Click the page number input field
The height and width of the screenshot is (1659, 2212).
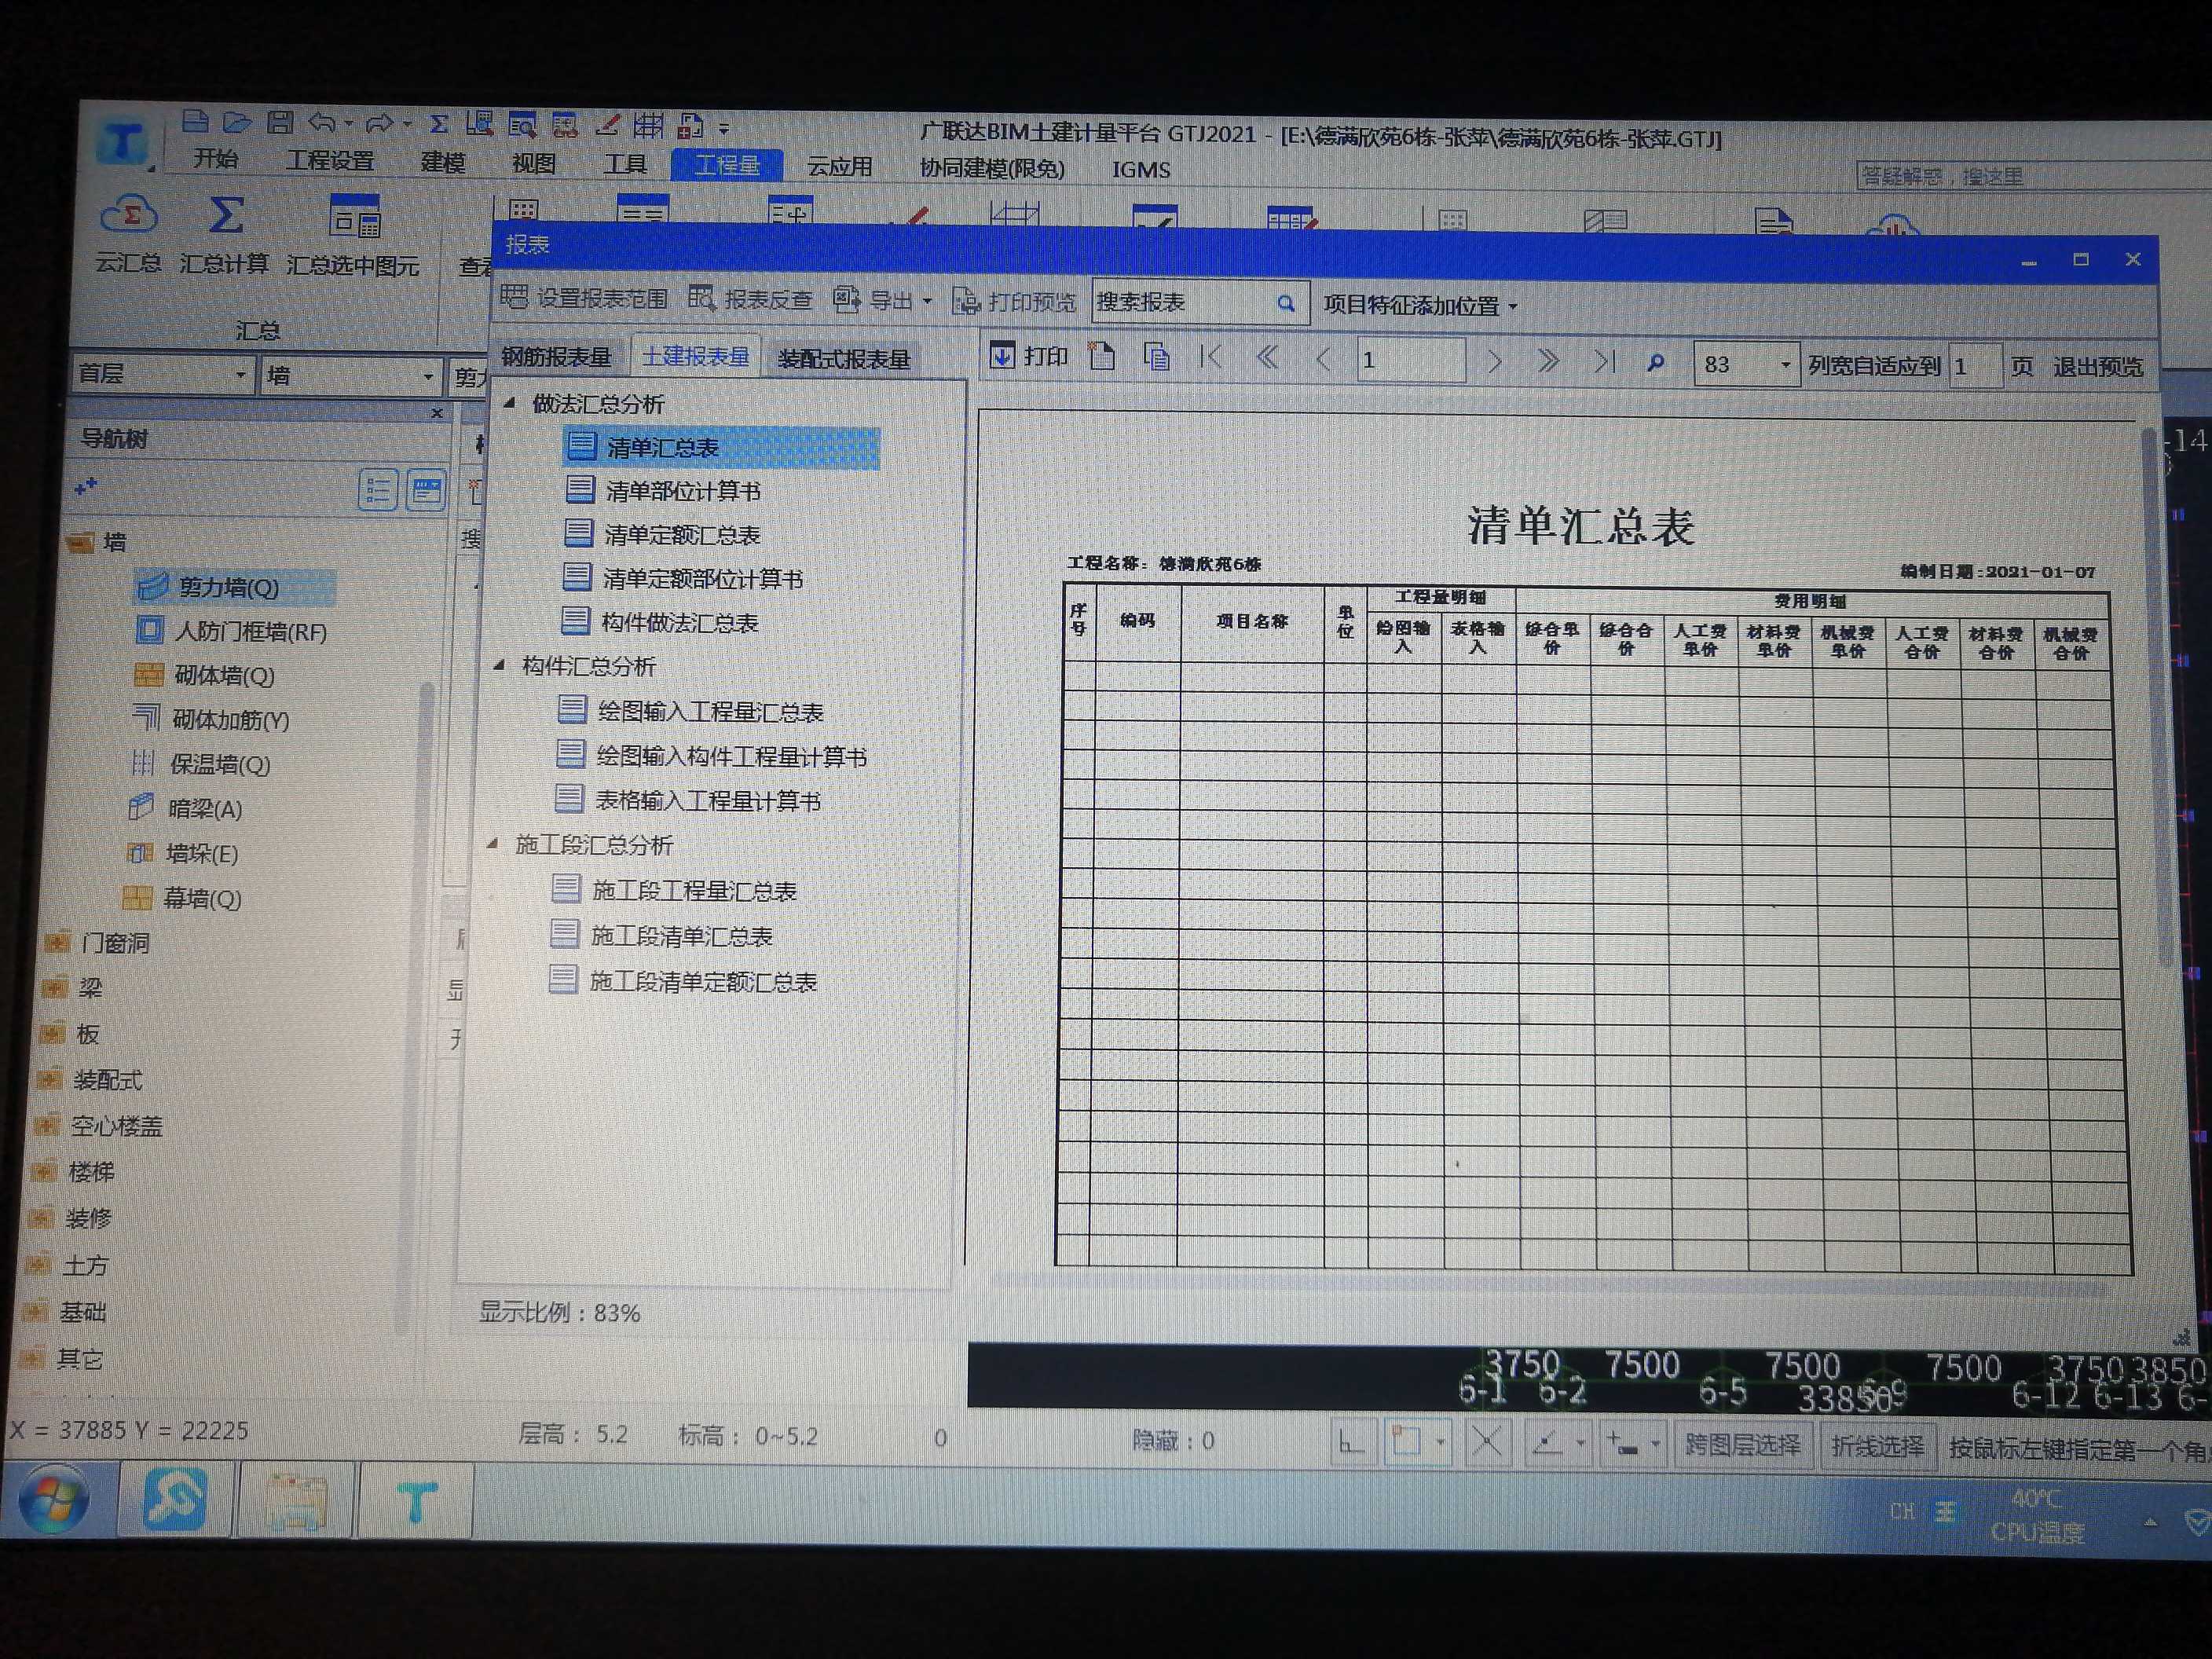coord(1410,360)
